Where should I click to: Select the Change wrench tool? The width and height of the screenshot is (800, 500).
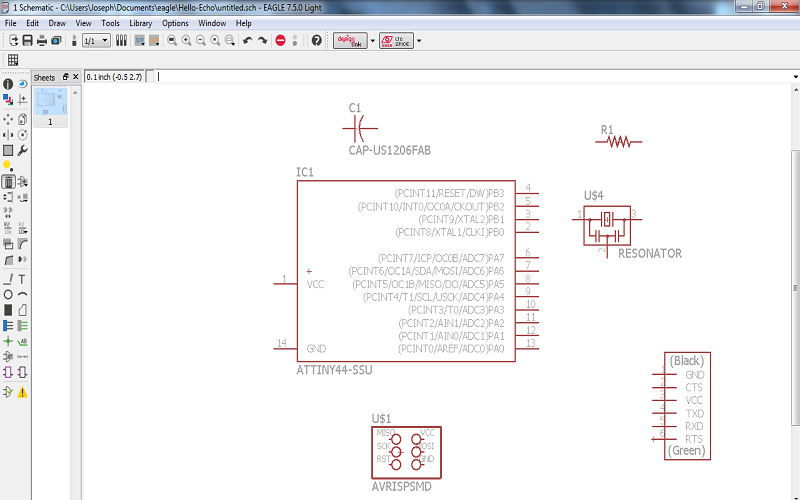22,151
